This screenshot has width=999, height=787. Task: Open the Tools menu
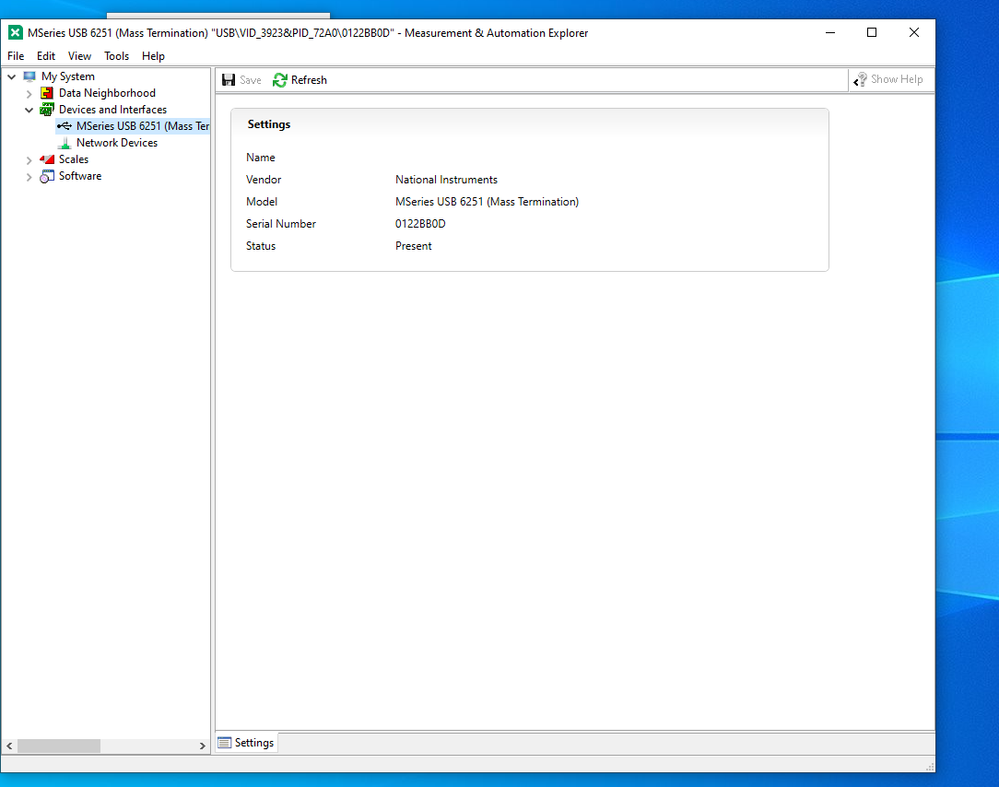(117, 56)
